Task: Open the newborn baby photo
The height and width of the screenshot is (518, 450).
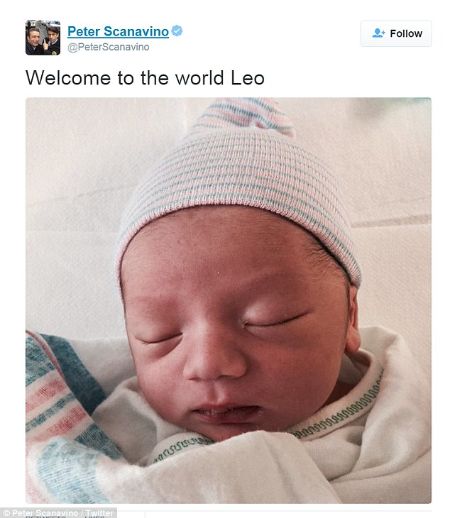Action: click(228, 300)
